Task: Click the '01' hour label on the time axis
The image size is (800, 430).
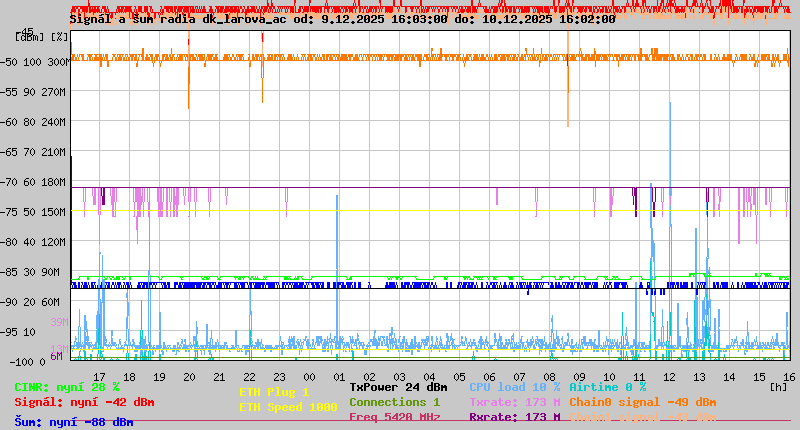Action: tap(339, 377)
